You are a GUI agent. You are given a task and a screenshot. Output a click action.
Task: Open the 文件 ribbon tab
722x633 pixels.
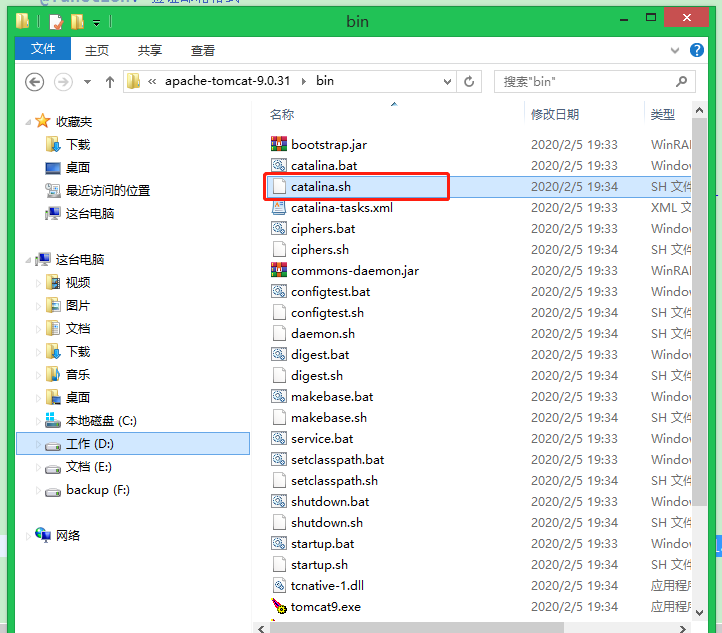[43, 48]
